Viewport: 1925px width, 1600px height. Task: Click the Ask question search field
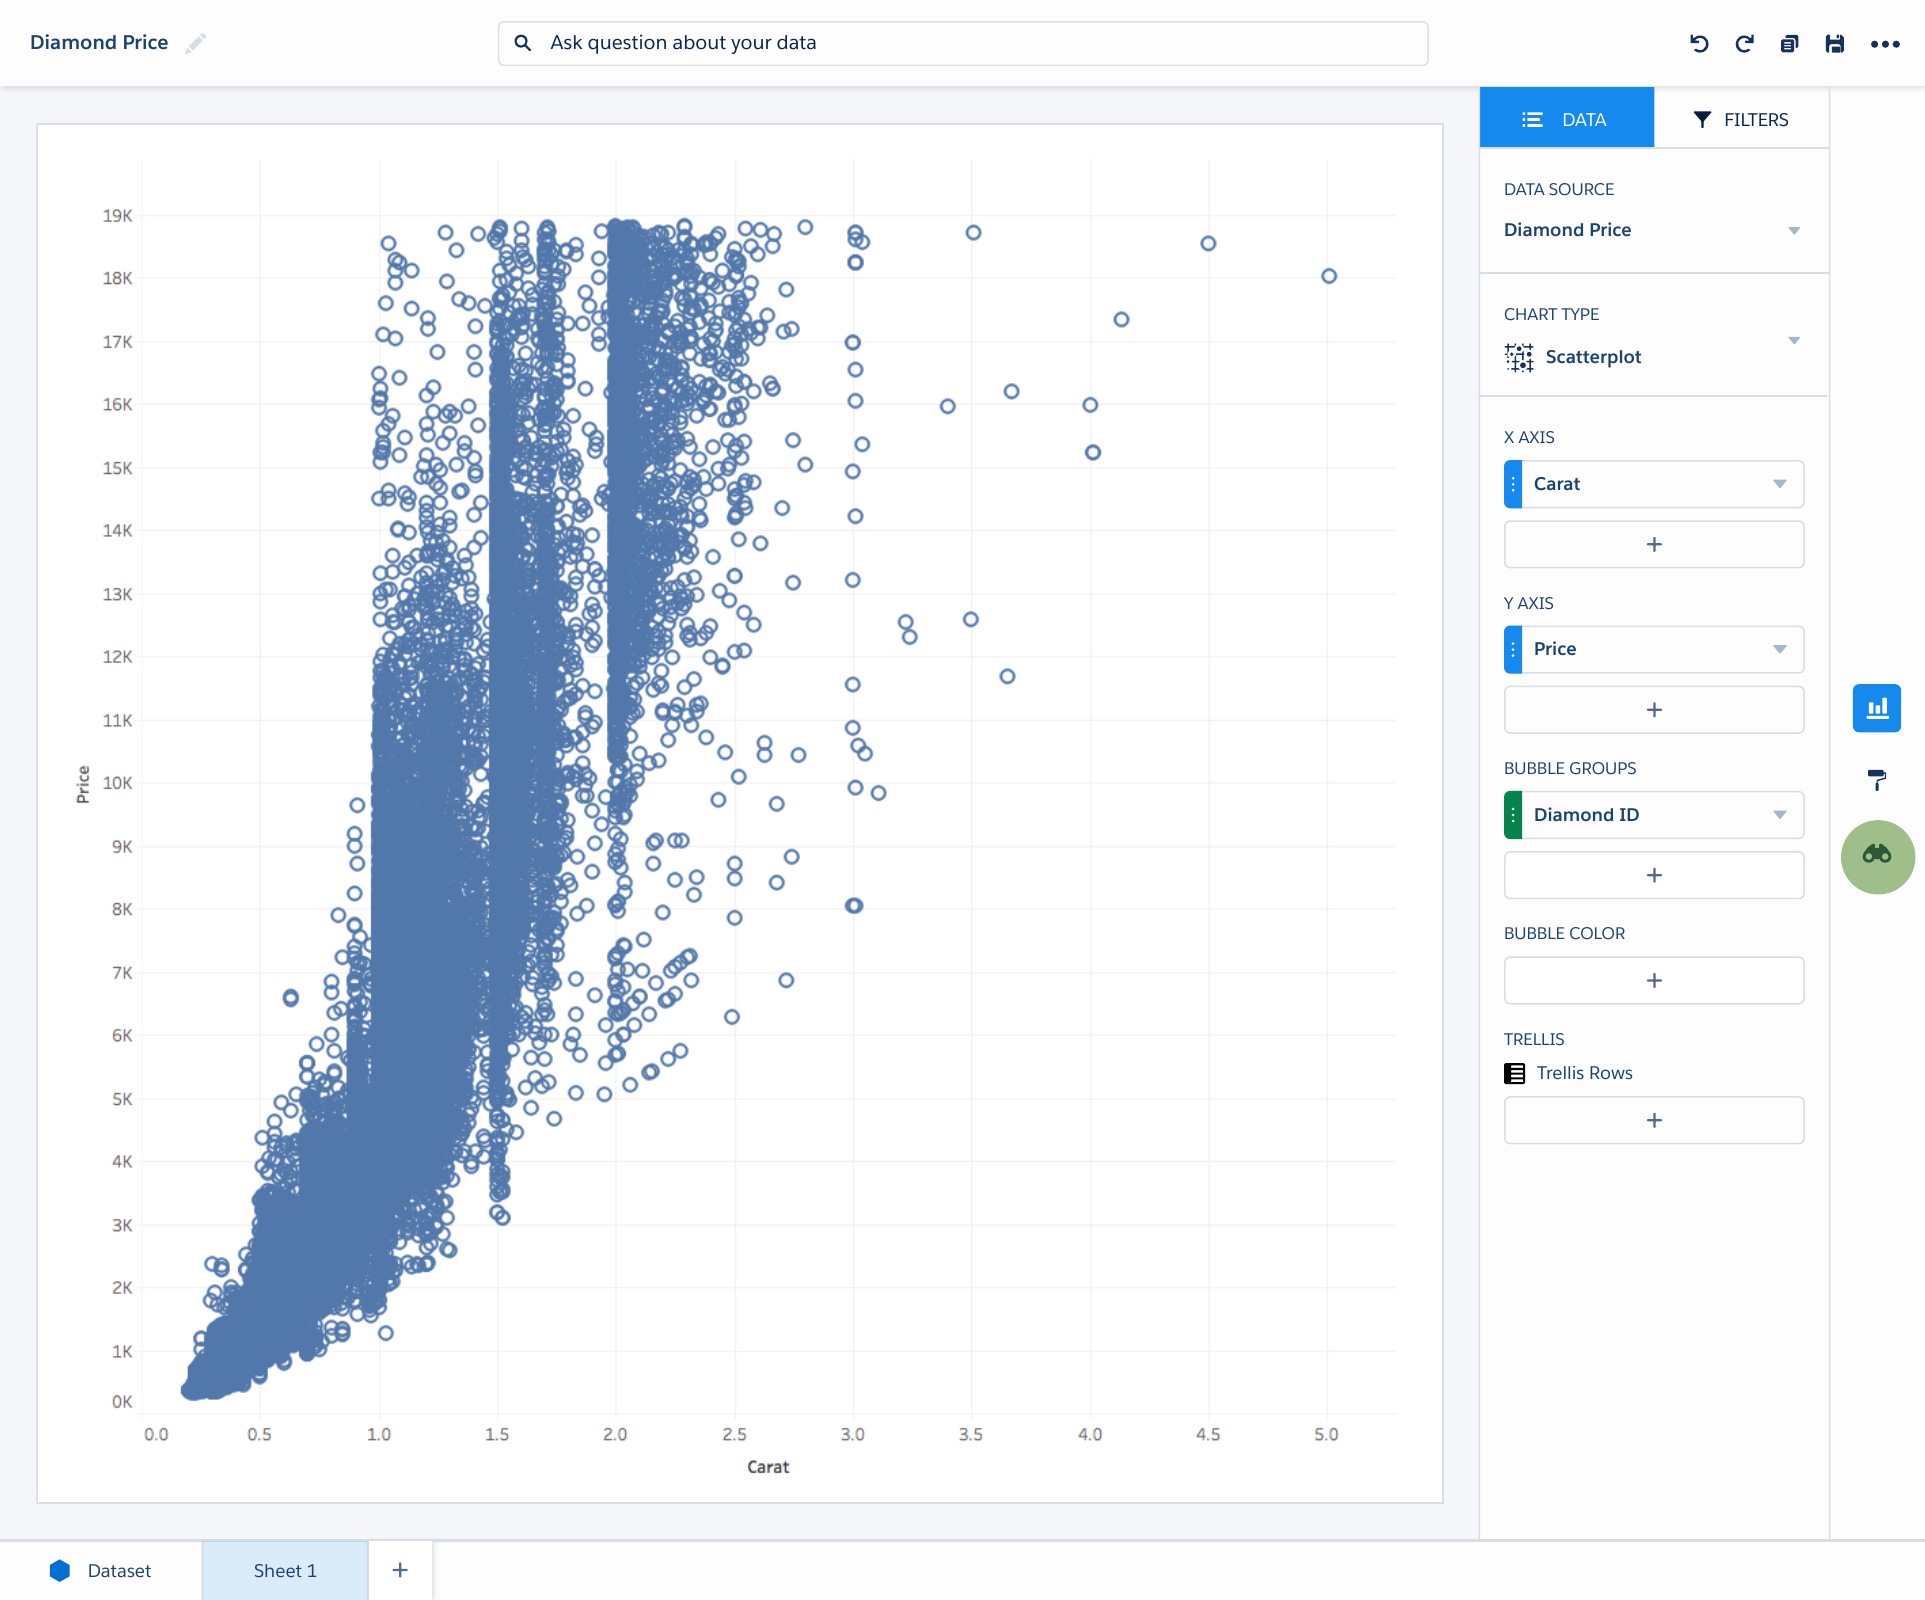963,43
